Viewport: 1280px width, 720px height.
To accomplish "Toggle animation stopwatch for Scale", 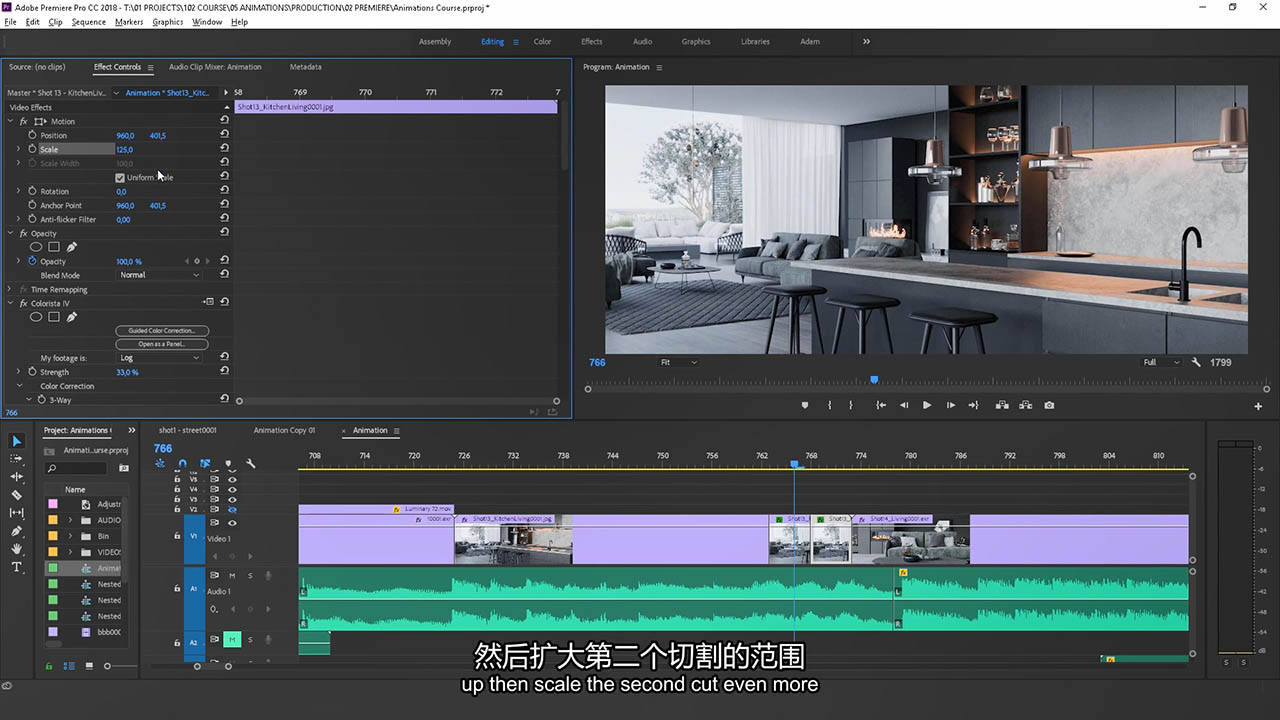I will coord(32,149).
